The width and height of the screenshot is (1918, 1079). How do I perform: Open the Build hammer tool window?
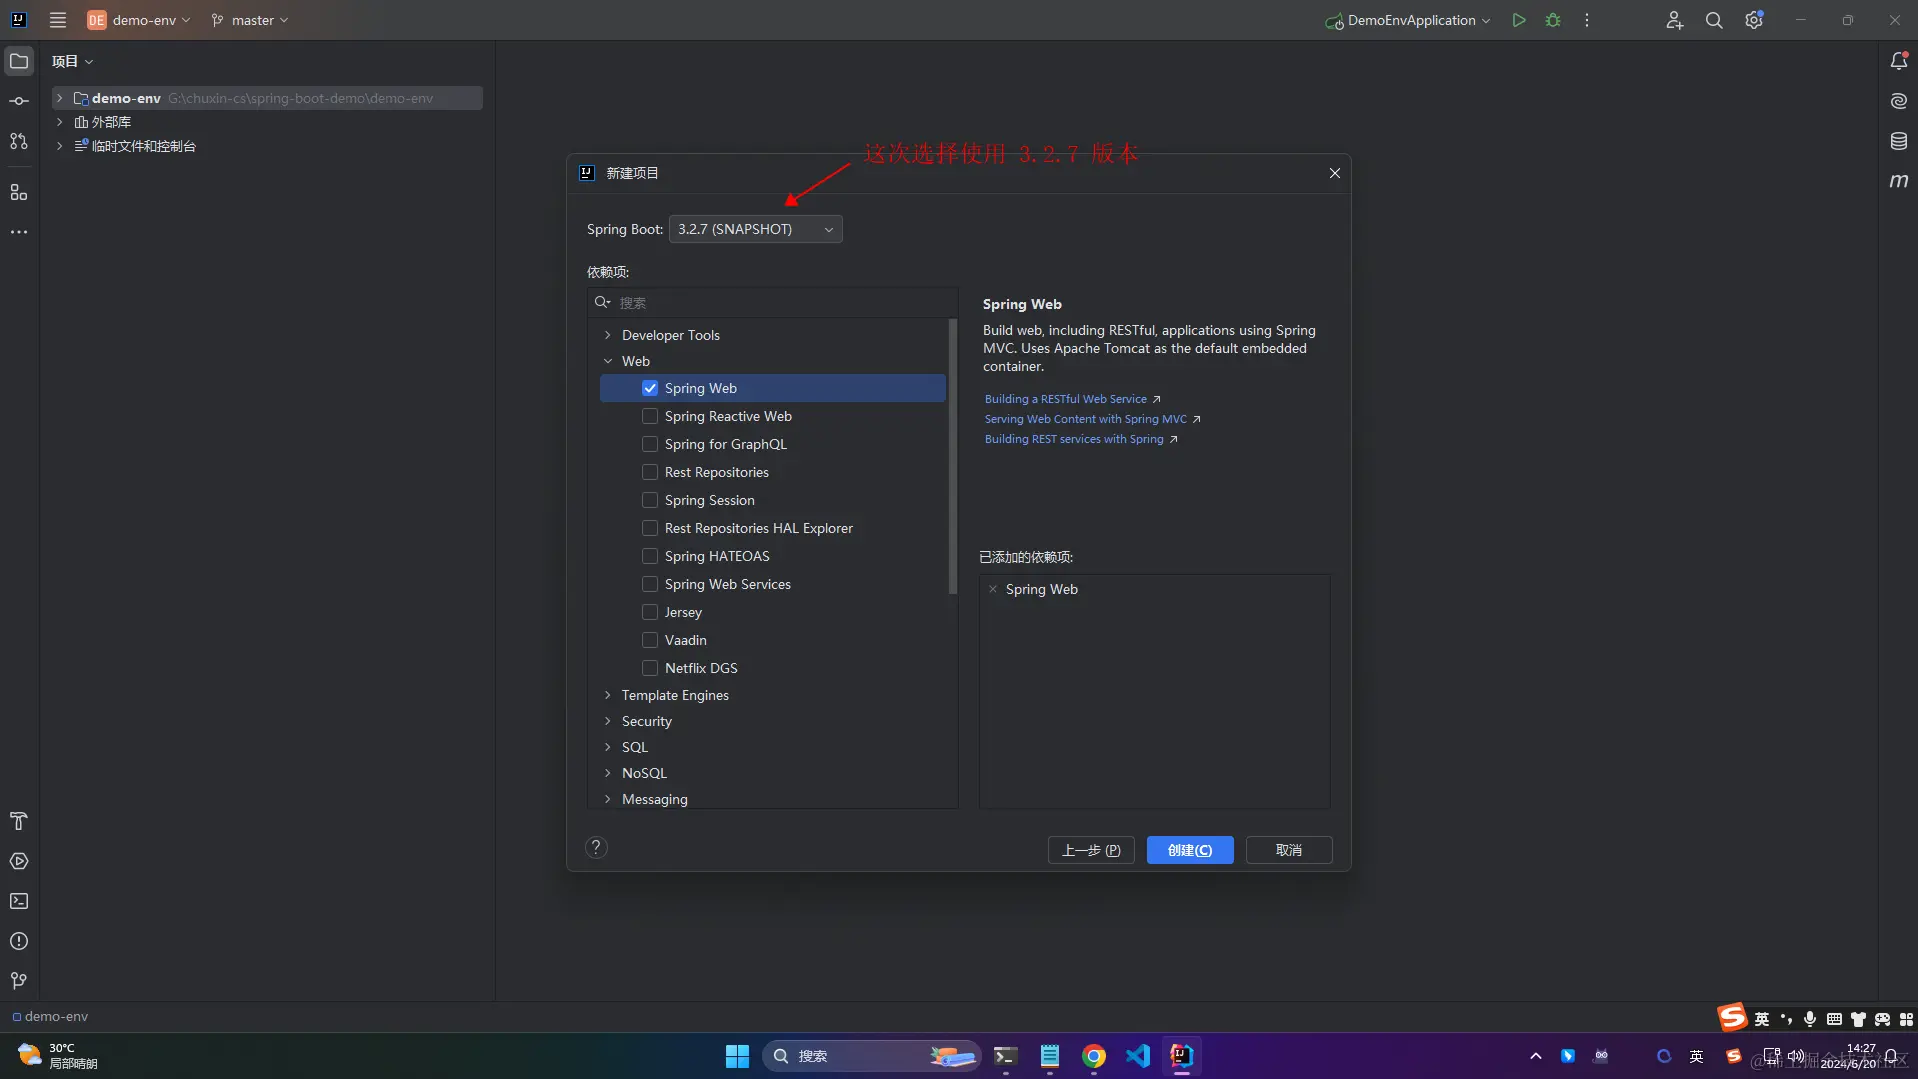[19, 821]
